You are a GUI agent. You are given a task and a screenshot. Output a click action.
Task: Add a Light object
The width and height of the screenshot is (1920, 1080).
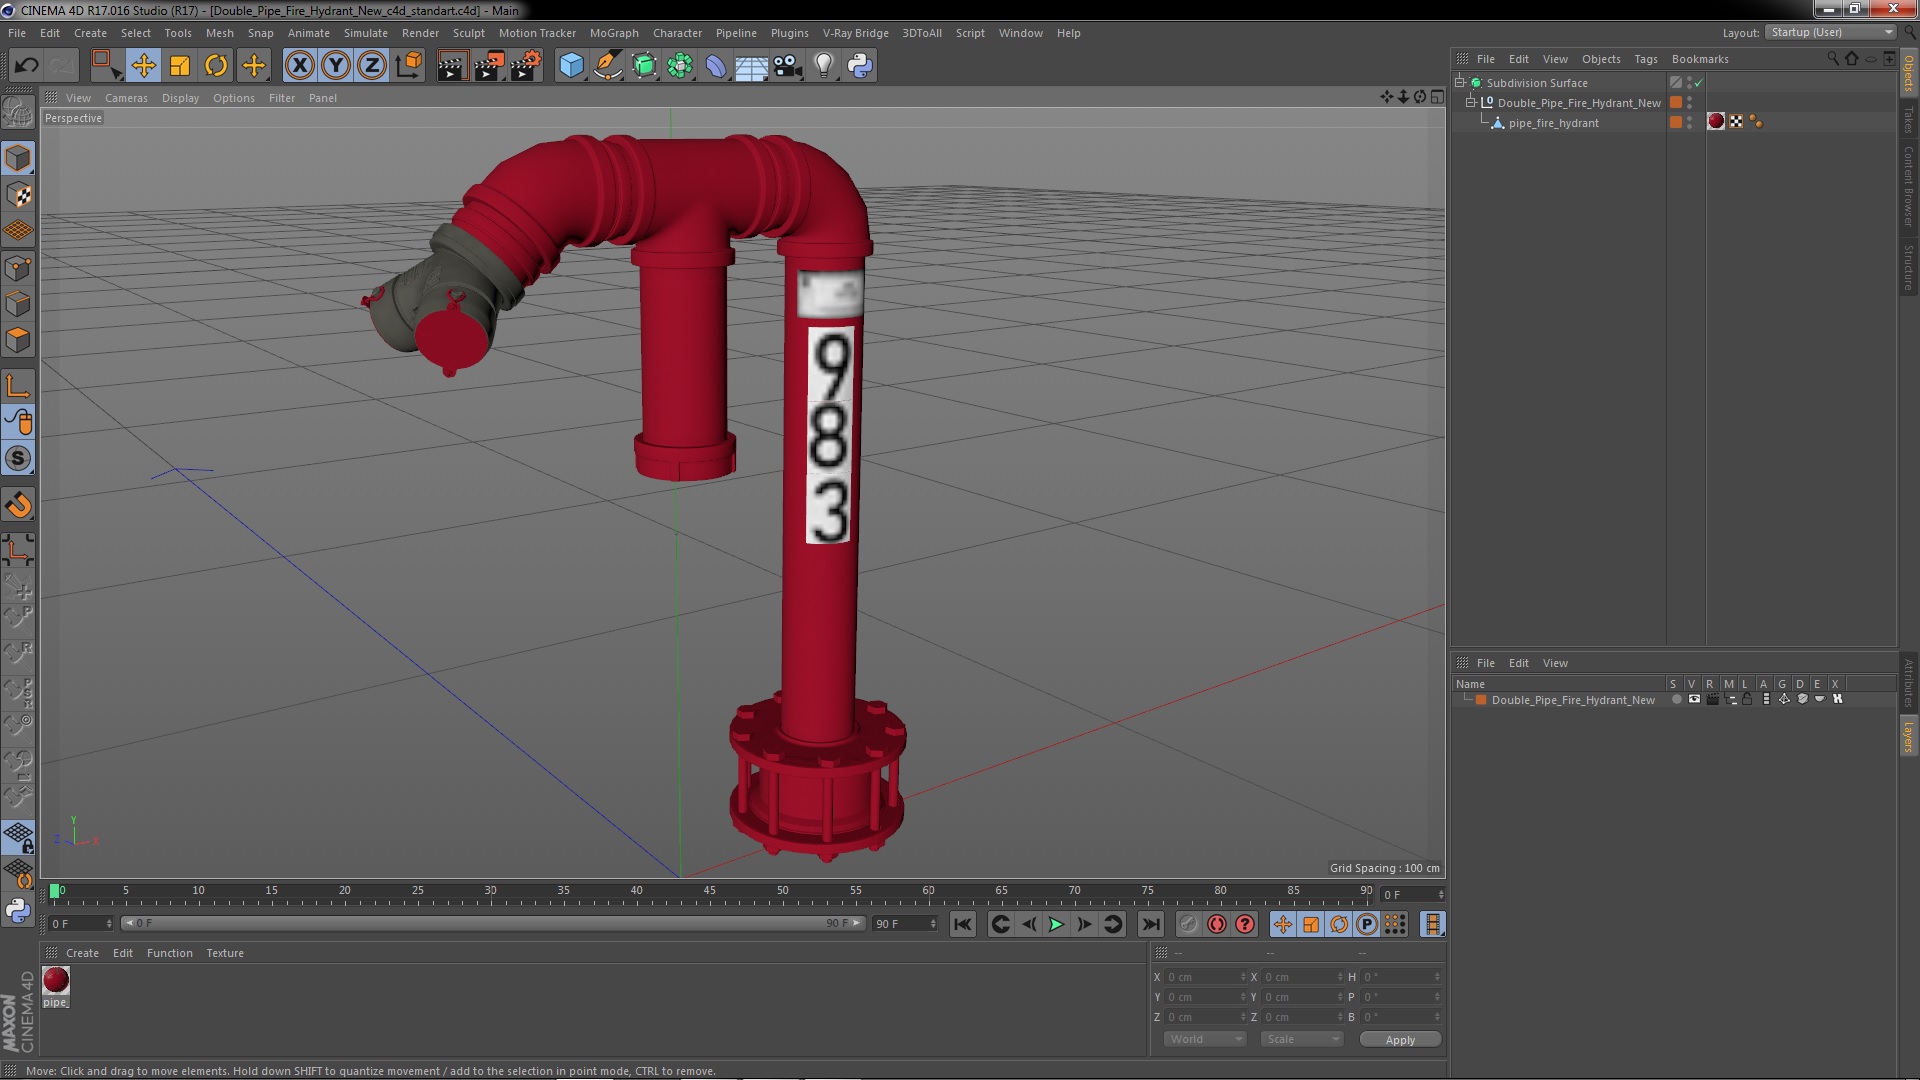[x=823, y=66]
